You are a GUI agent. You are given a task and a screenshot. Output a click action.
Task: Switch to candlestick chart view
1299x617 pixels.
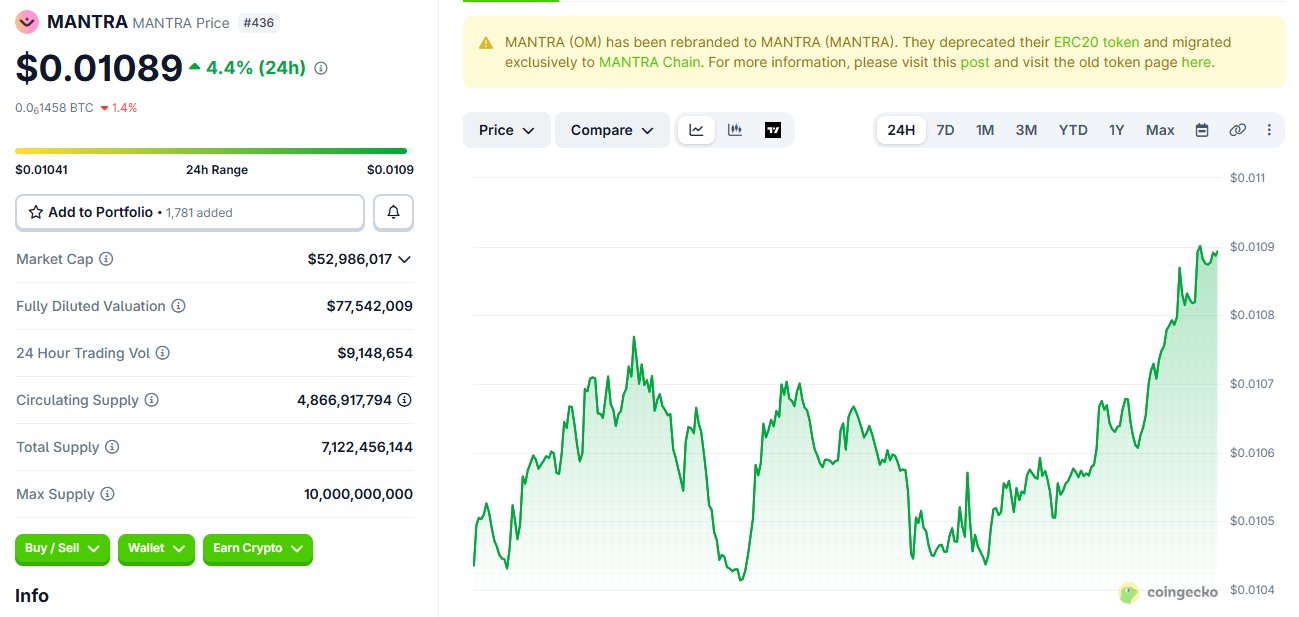click(735, 130)
